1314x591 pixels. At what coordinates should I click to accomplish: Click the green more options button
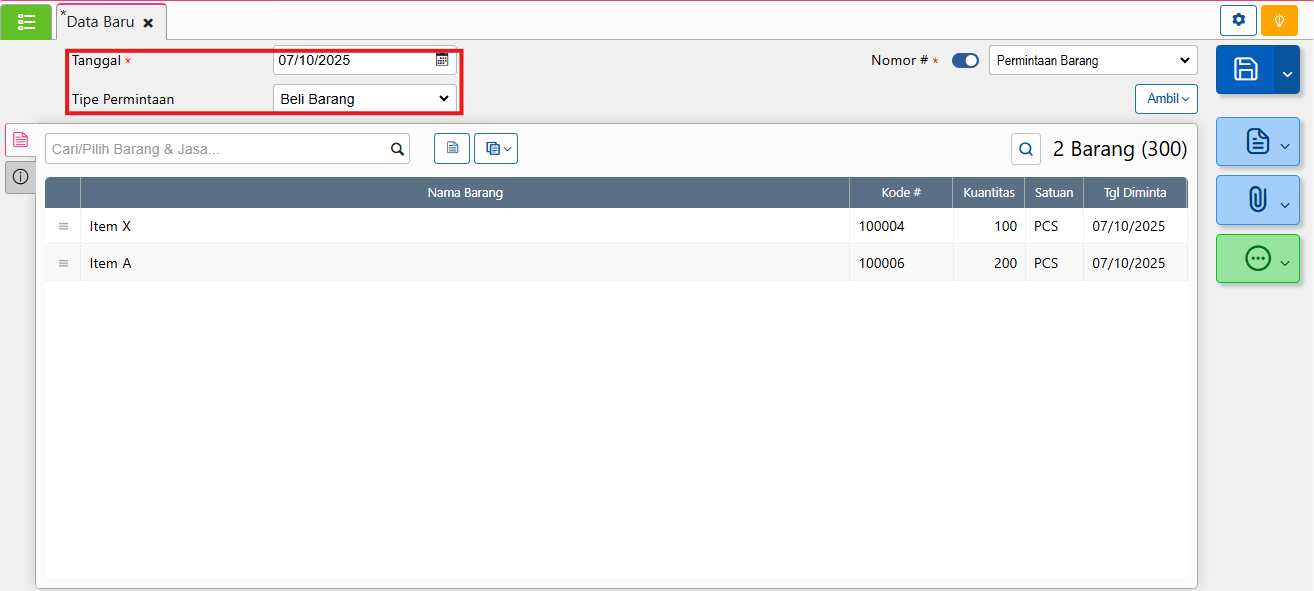tap(1257, 258)
